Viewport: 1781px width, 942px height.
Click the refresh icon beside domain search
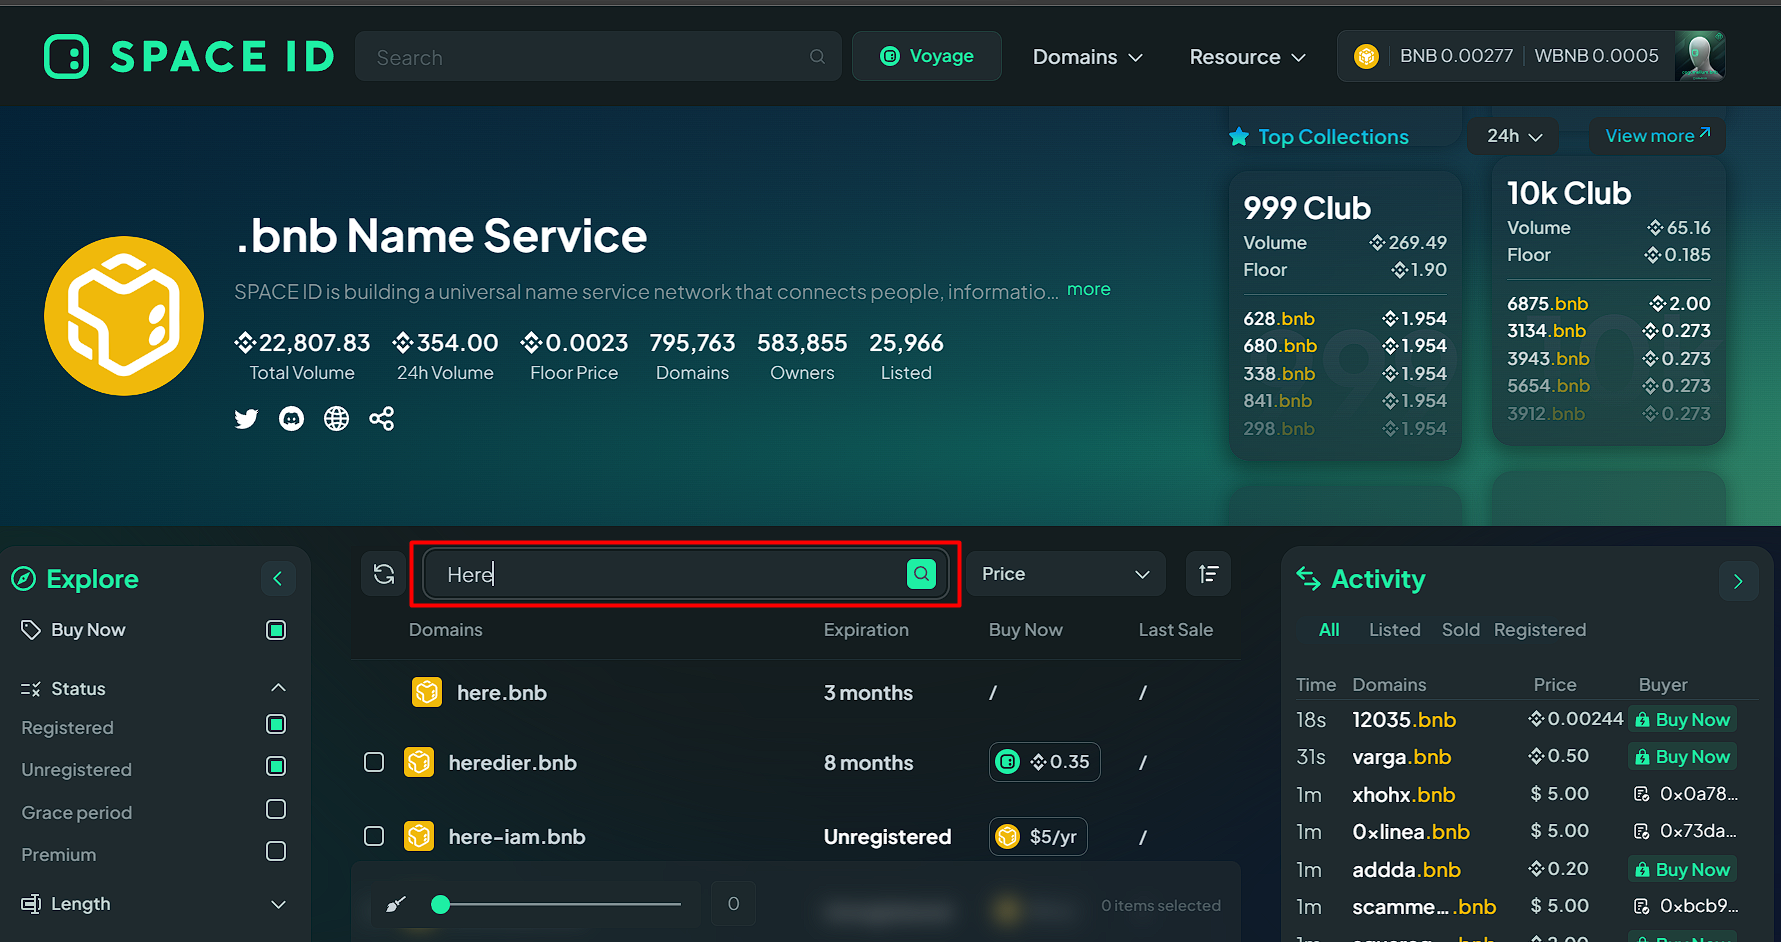click(384, 574)
